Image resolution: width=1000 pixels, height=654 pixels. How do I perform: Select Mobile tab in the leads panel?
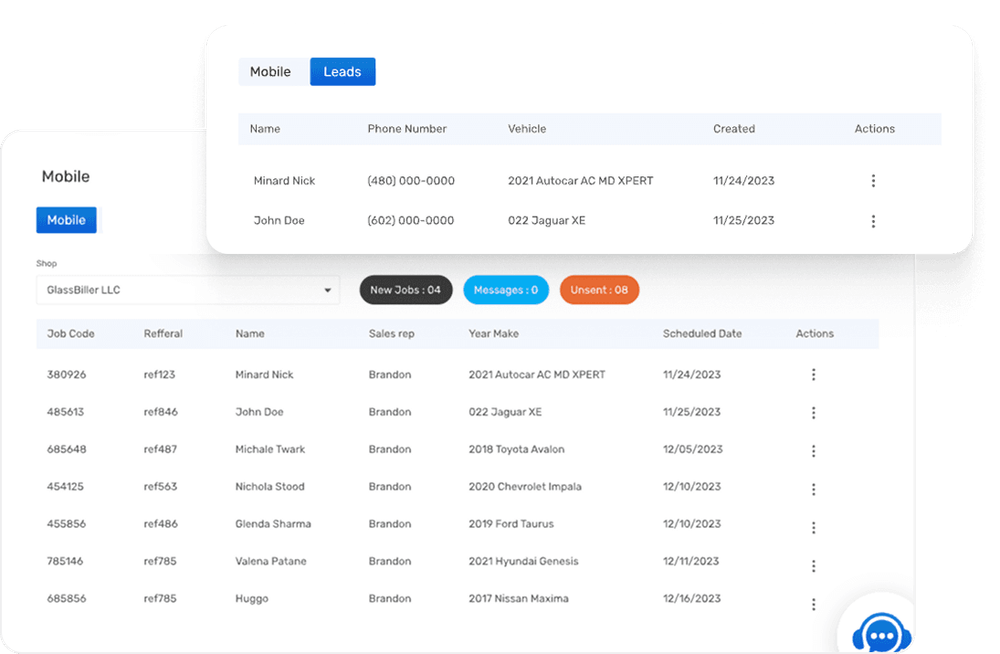pyautogui.click(x=270, y=72)
